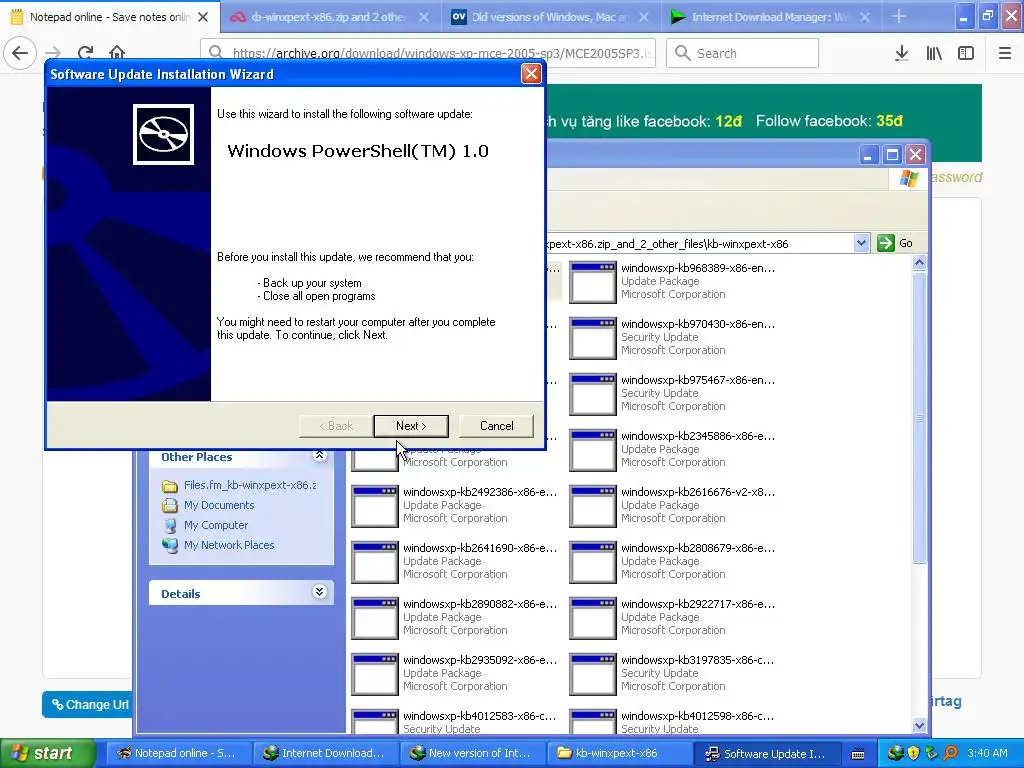Click the green Go arrow in Explorer

pos(886,244)
